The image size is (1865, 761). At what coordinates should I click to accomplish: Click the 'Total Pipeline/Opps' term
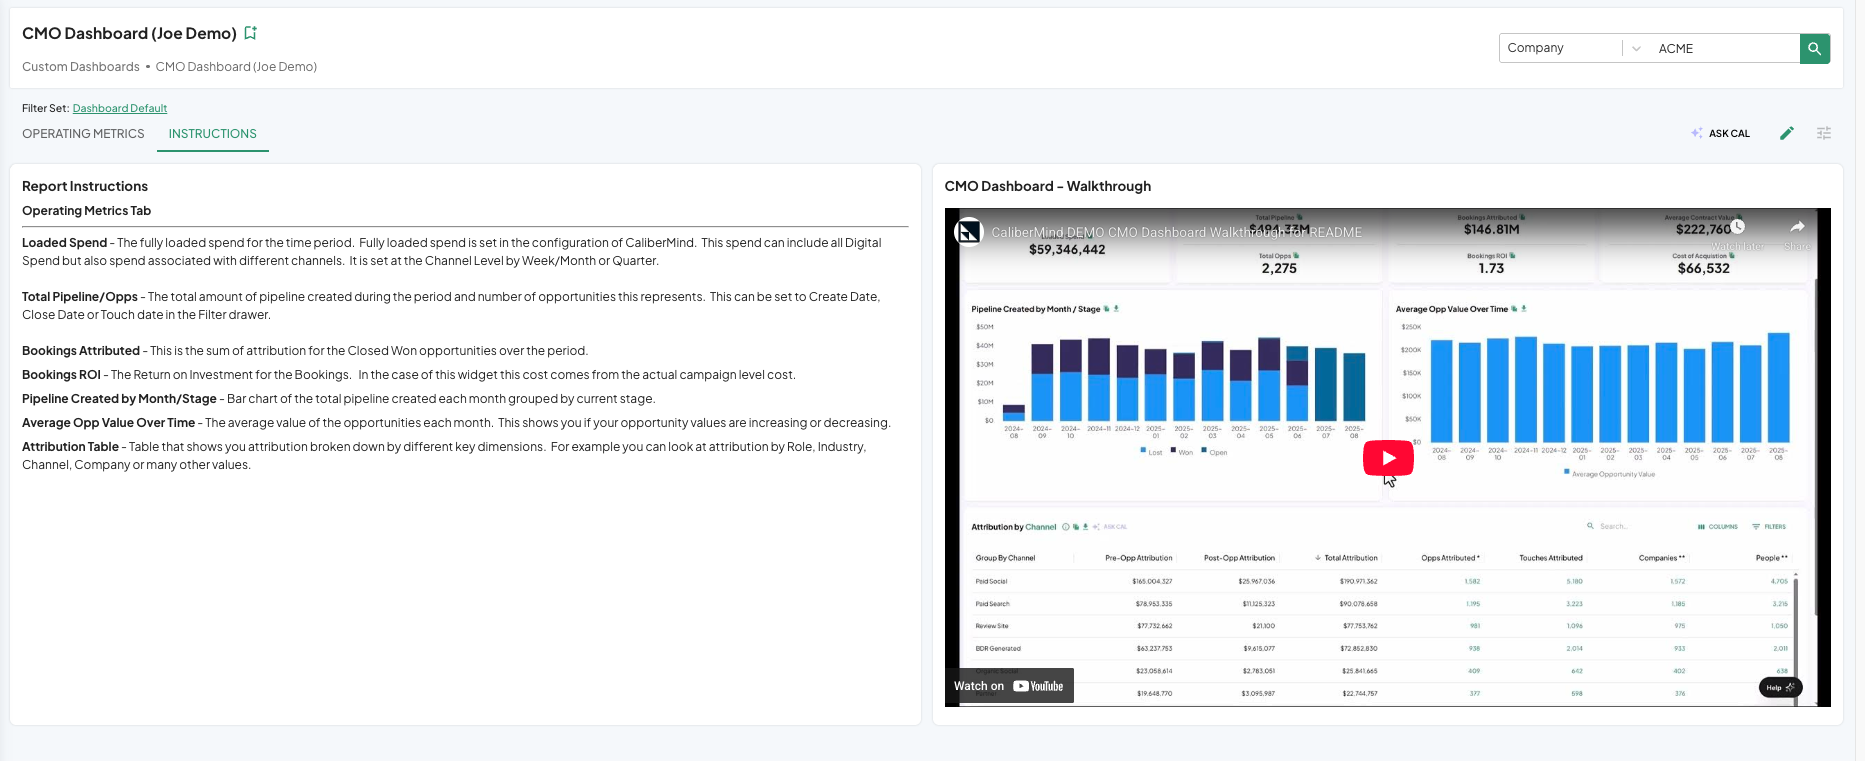point(80,297)
